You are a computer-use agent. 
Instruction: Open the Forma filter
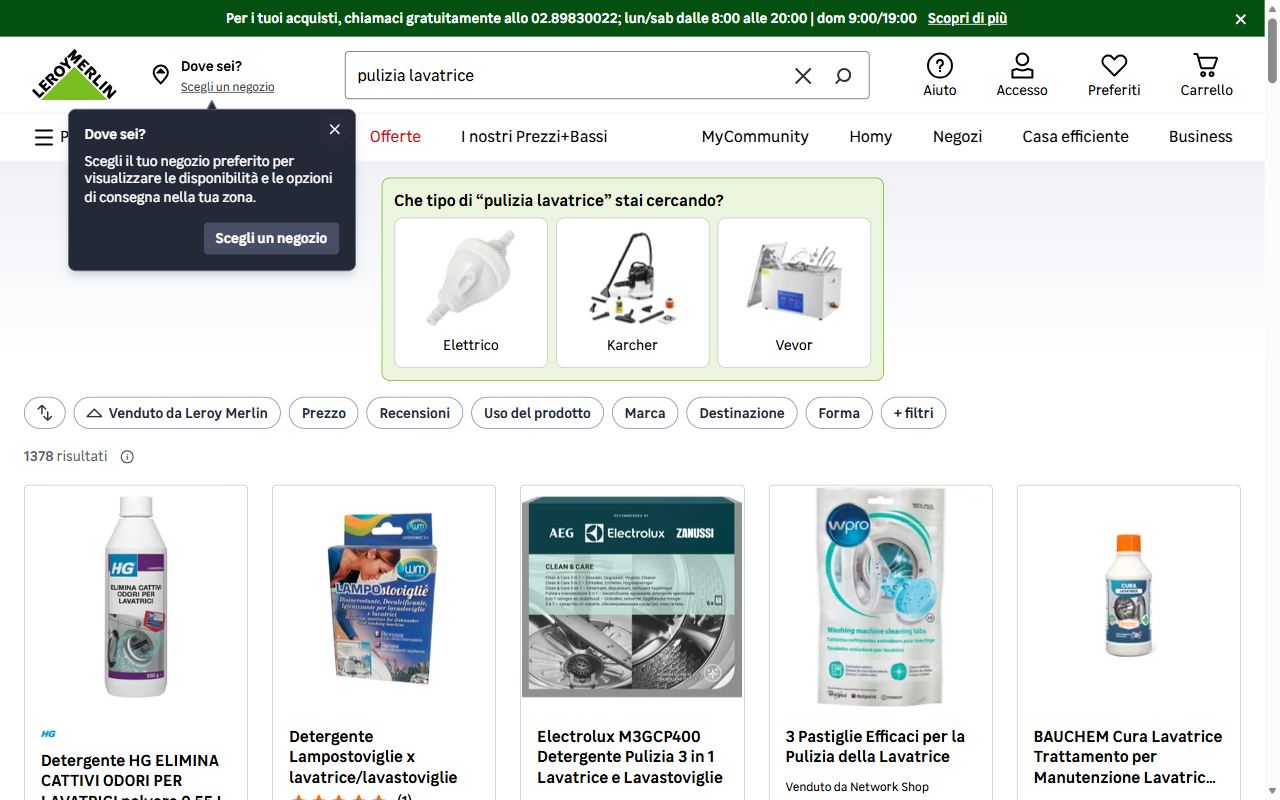(839, 413)
